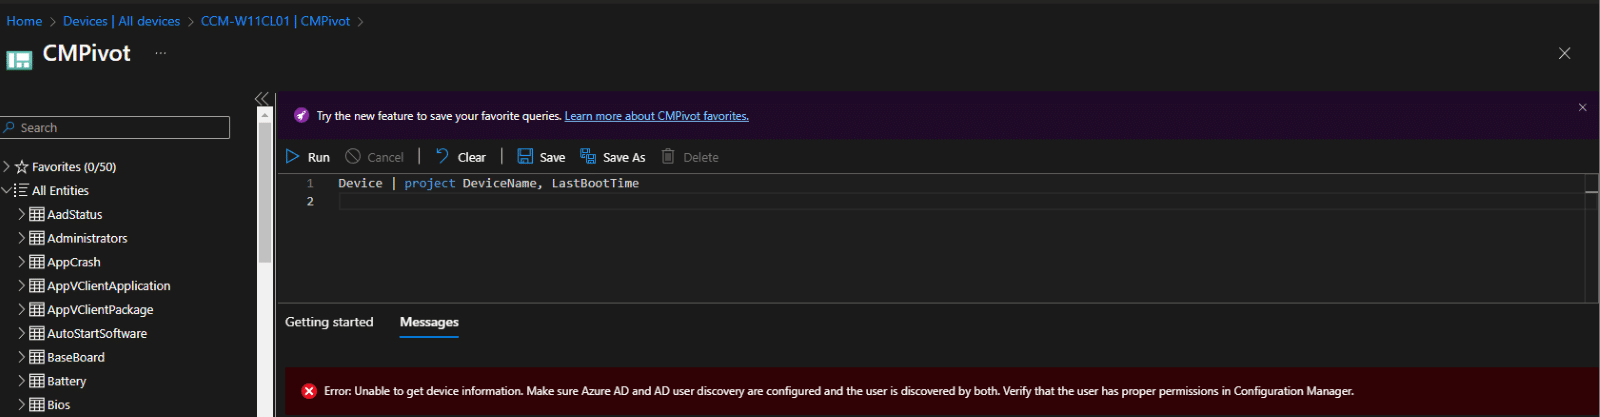Image resolution: width=1600 pixels, height=417 pixels.
Task: Click the Bios table icon
Action: click(x=37, y=405)
